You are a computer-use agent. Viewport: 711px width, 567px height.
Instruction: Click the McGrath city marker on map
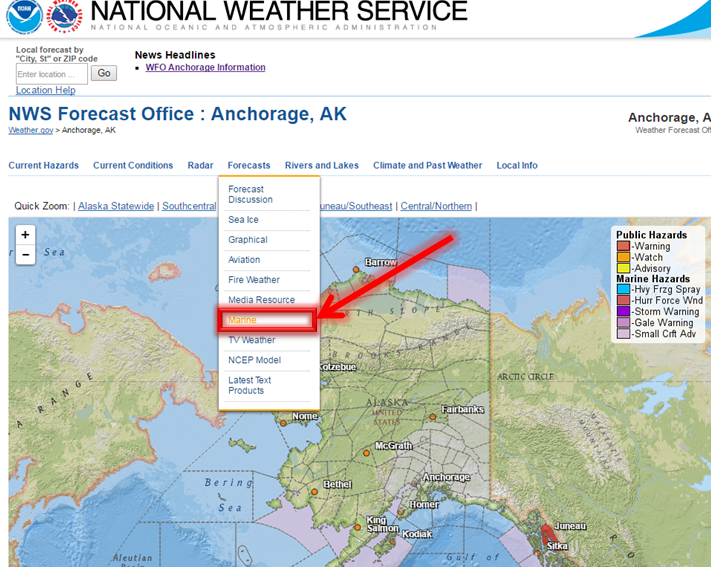pyautogui.click(x=366, y=453)
